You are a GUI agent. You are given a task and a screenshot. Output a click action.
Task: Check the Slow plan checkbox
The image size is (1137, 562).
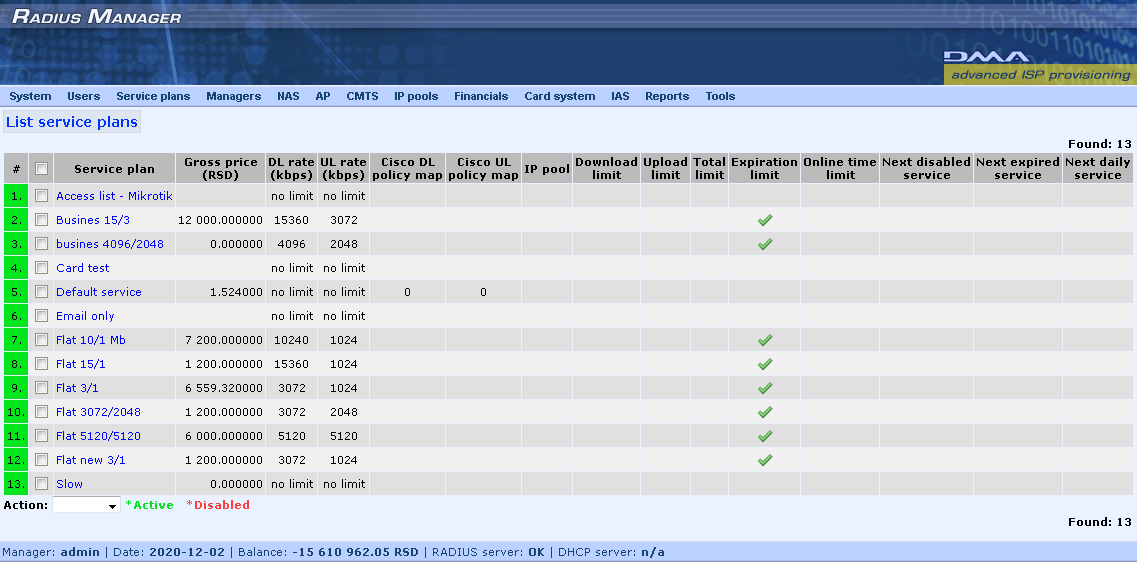(x=41, y=483)
